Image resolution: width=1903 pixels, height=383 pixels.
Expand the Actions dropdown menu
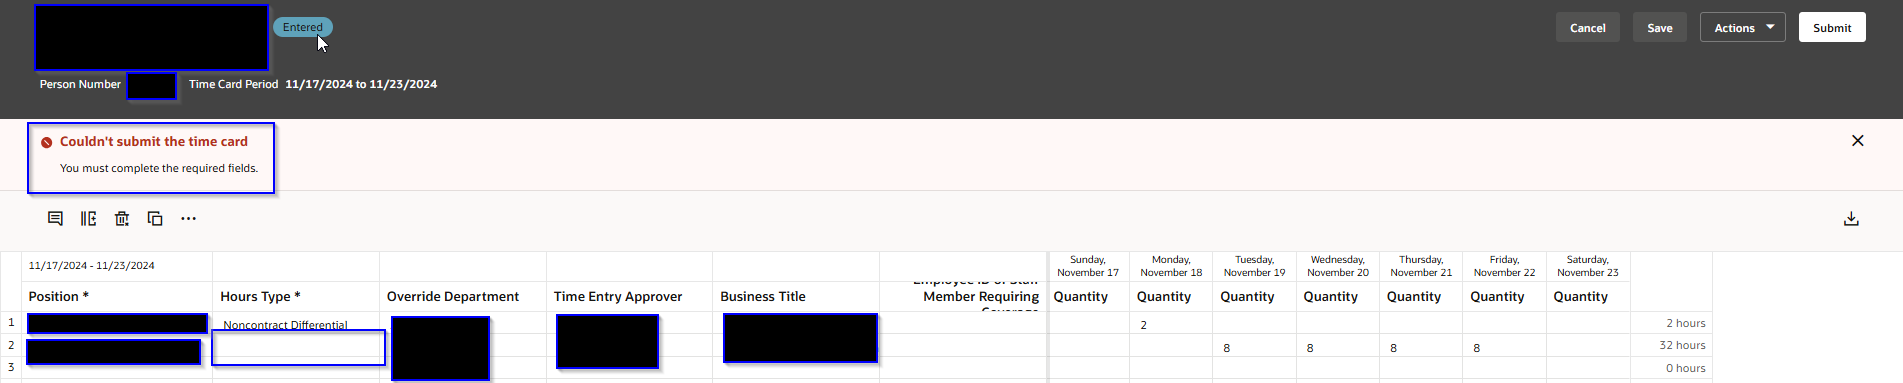click(x=1742, y=27)
